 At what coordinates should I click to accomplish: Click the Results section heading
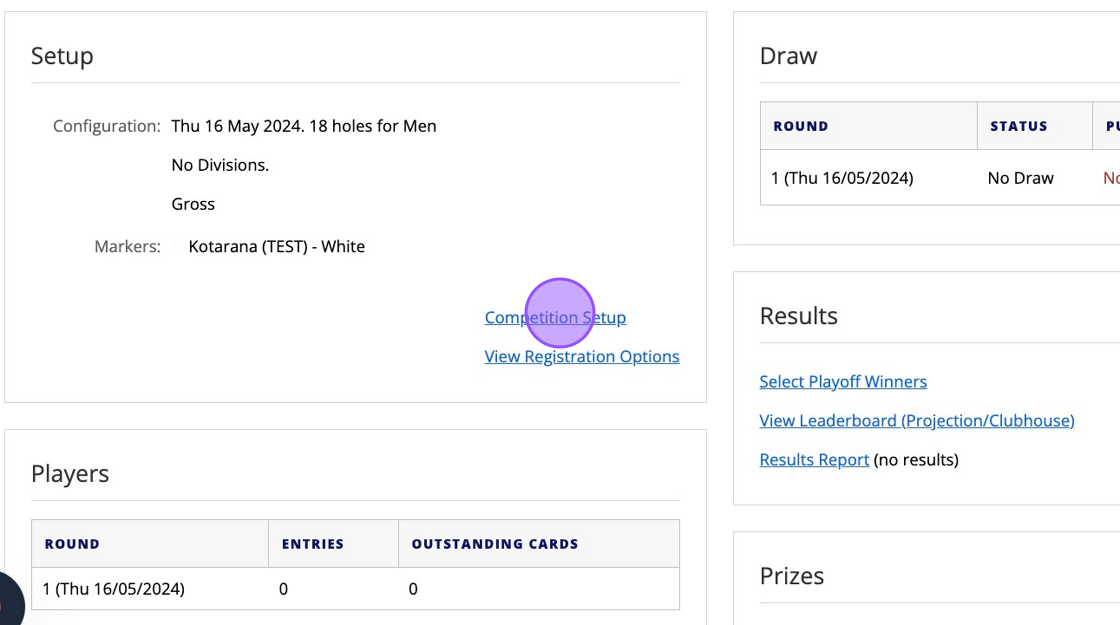coord(798,317)
